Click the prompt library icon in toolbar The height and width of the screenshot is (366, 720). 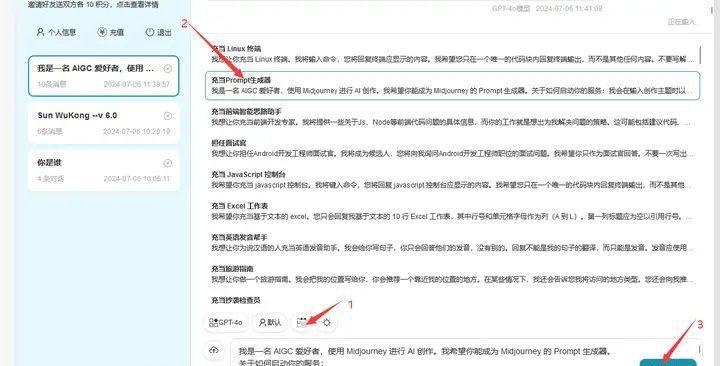302,322
